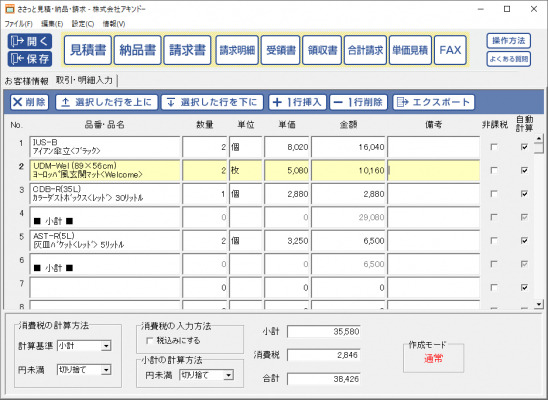
Task: Click the 保存 (save) icon button
Action: (30, 59)
